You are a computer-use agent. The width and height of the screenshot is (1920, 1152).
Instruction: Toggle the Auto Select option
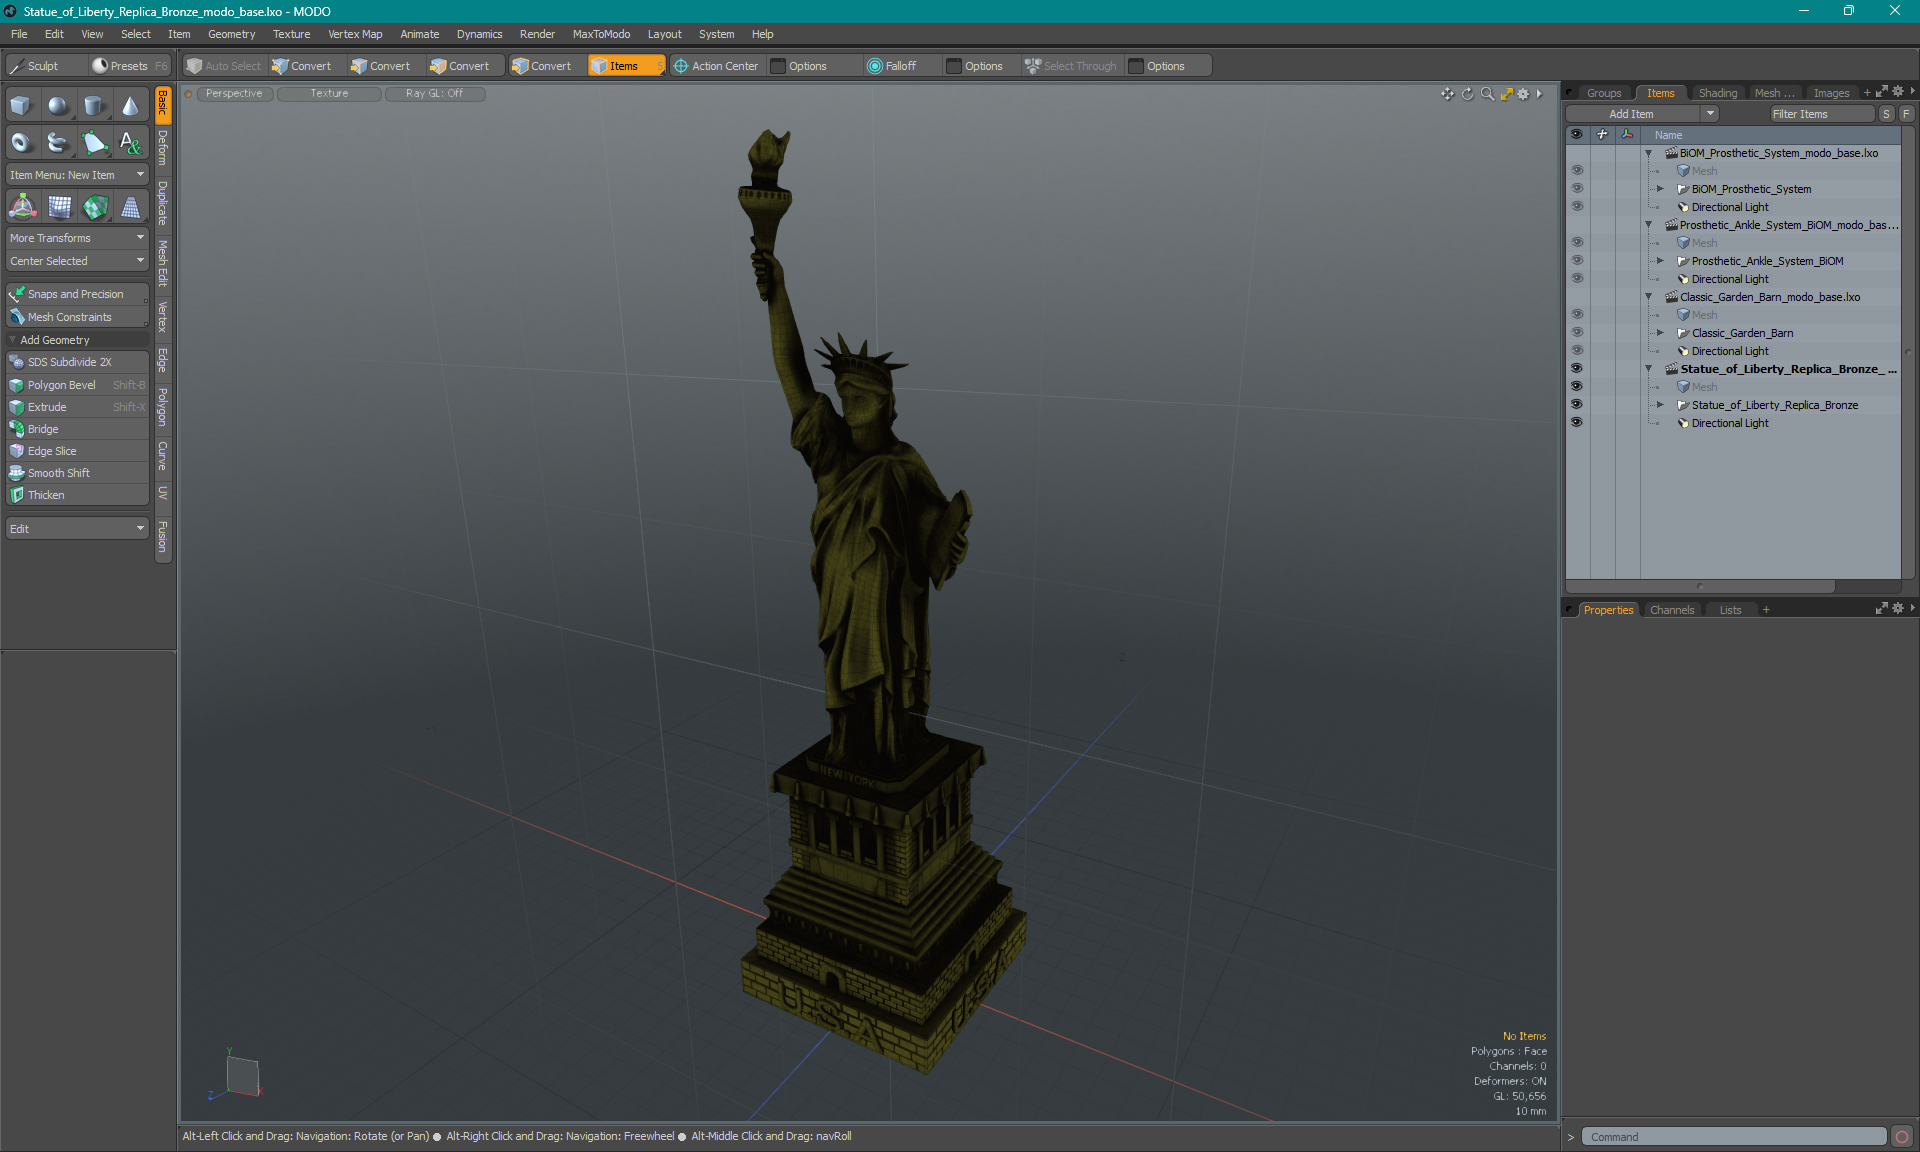pos(224,66)
